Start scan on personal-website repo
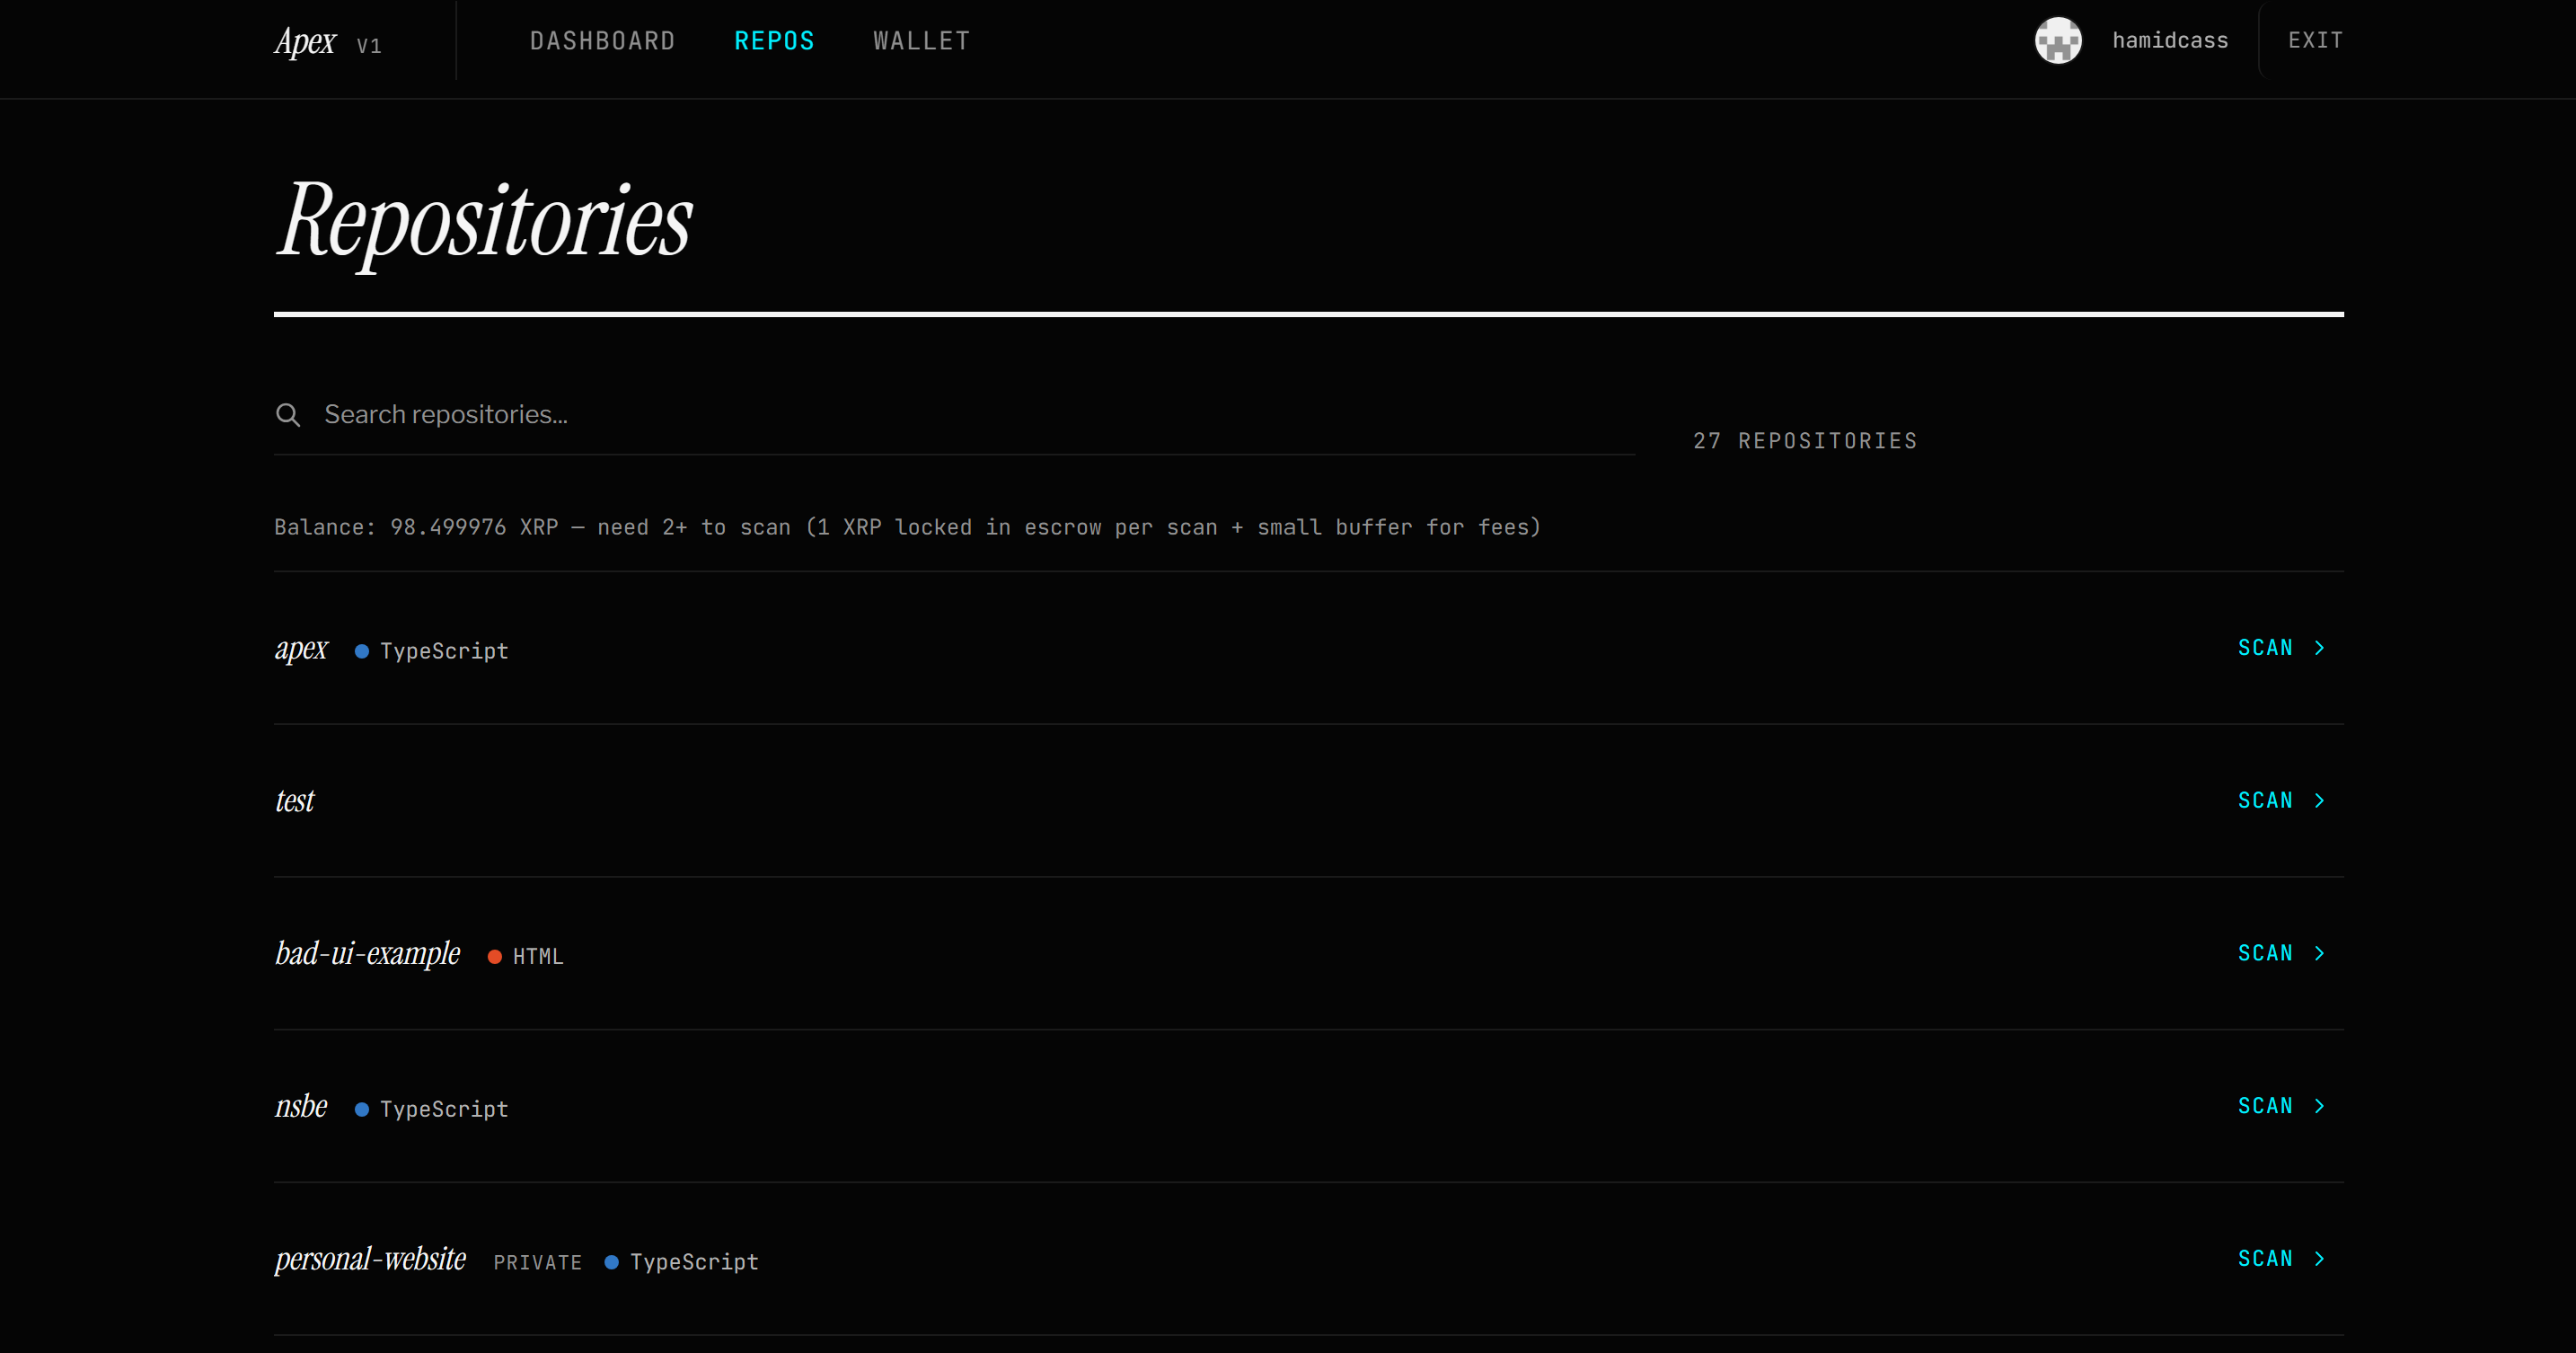 point(2264,1259)
